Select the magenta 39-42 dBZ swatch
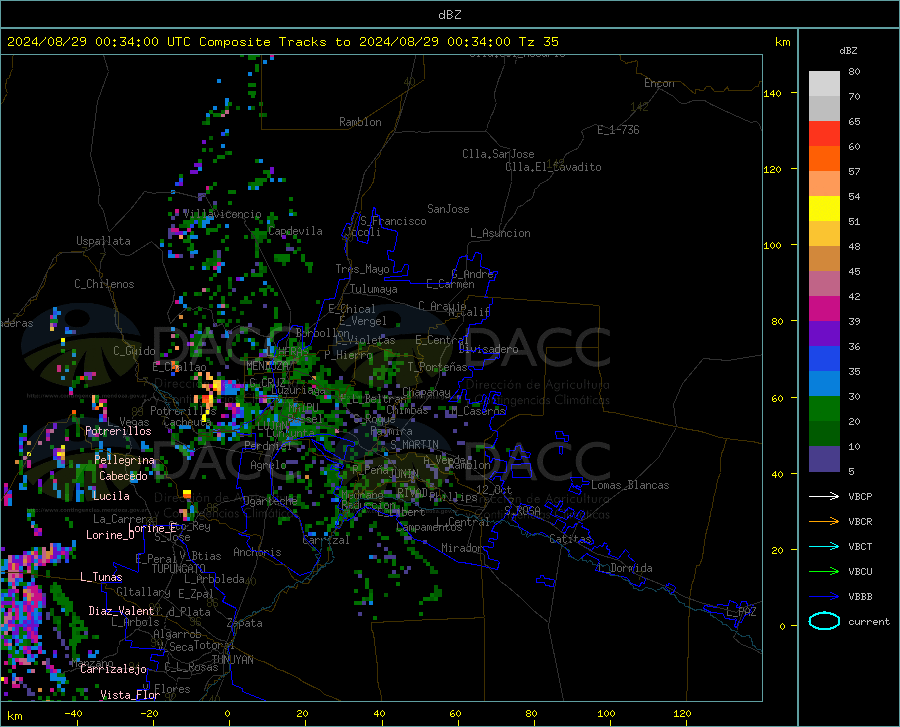This screenshot has width=900, height=727. tap(824, 309)
